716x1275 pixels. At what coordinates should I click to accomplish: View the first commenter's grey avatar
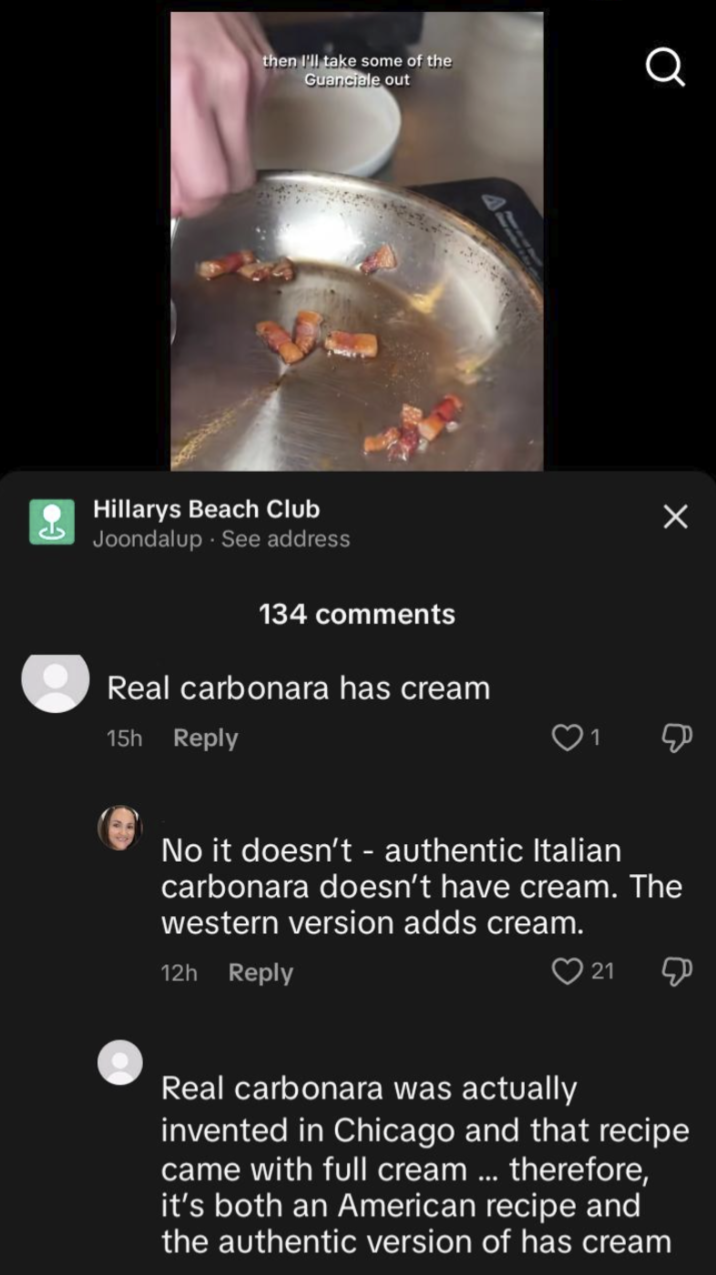tap(56, 684)
